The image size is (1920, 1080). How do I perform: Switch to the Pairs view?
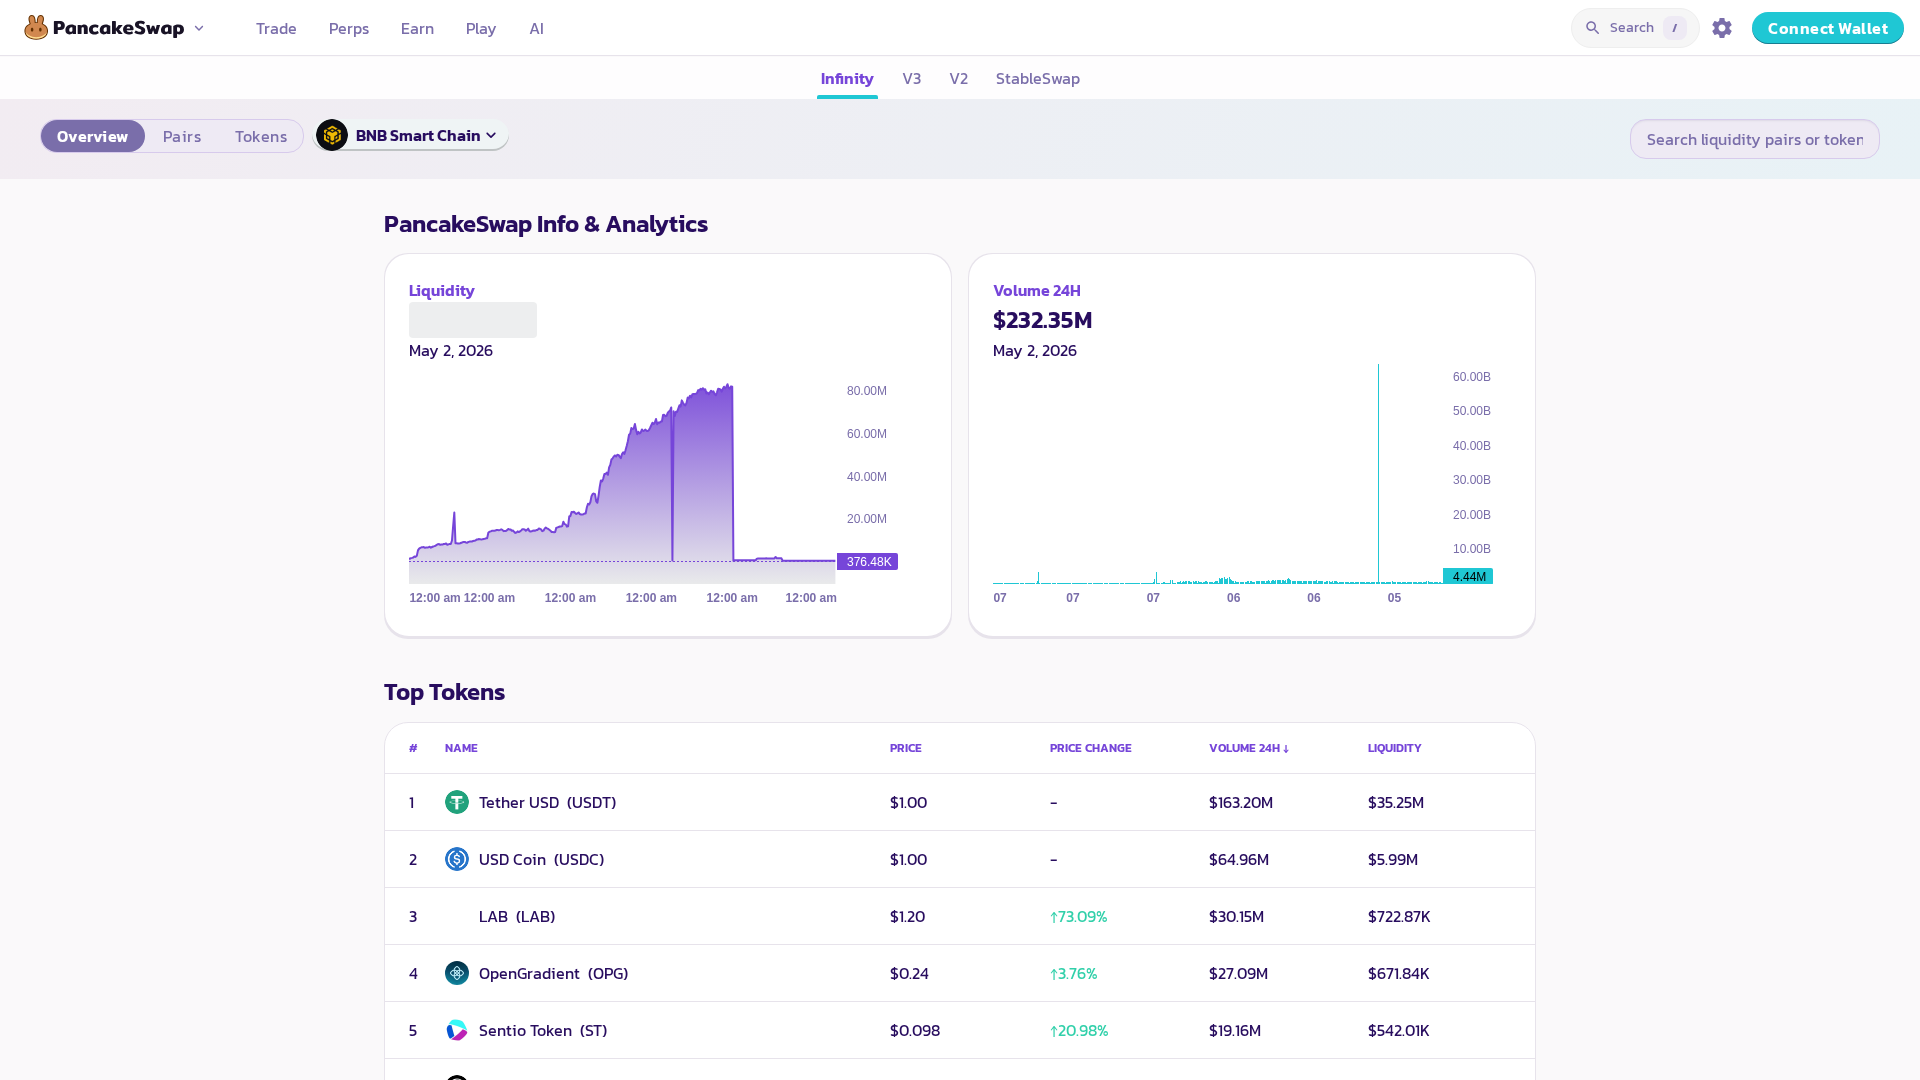182,136
